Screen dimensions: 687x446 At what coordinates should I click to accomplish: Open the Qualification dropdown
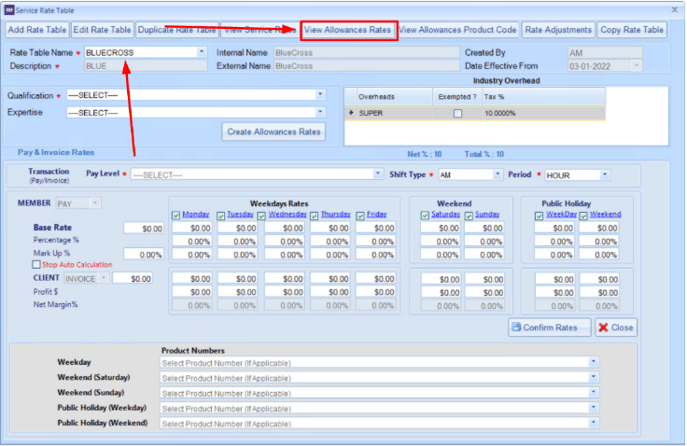(320, 95)
